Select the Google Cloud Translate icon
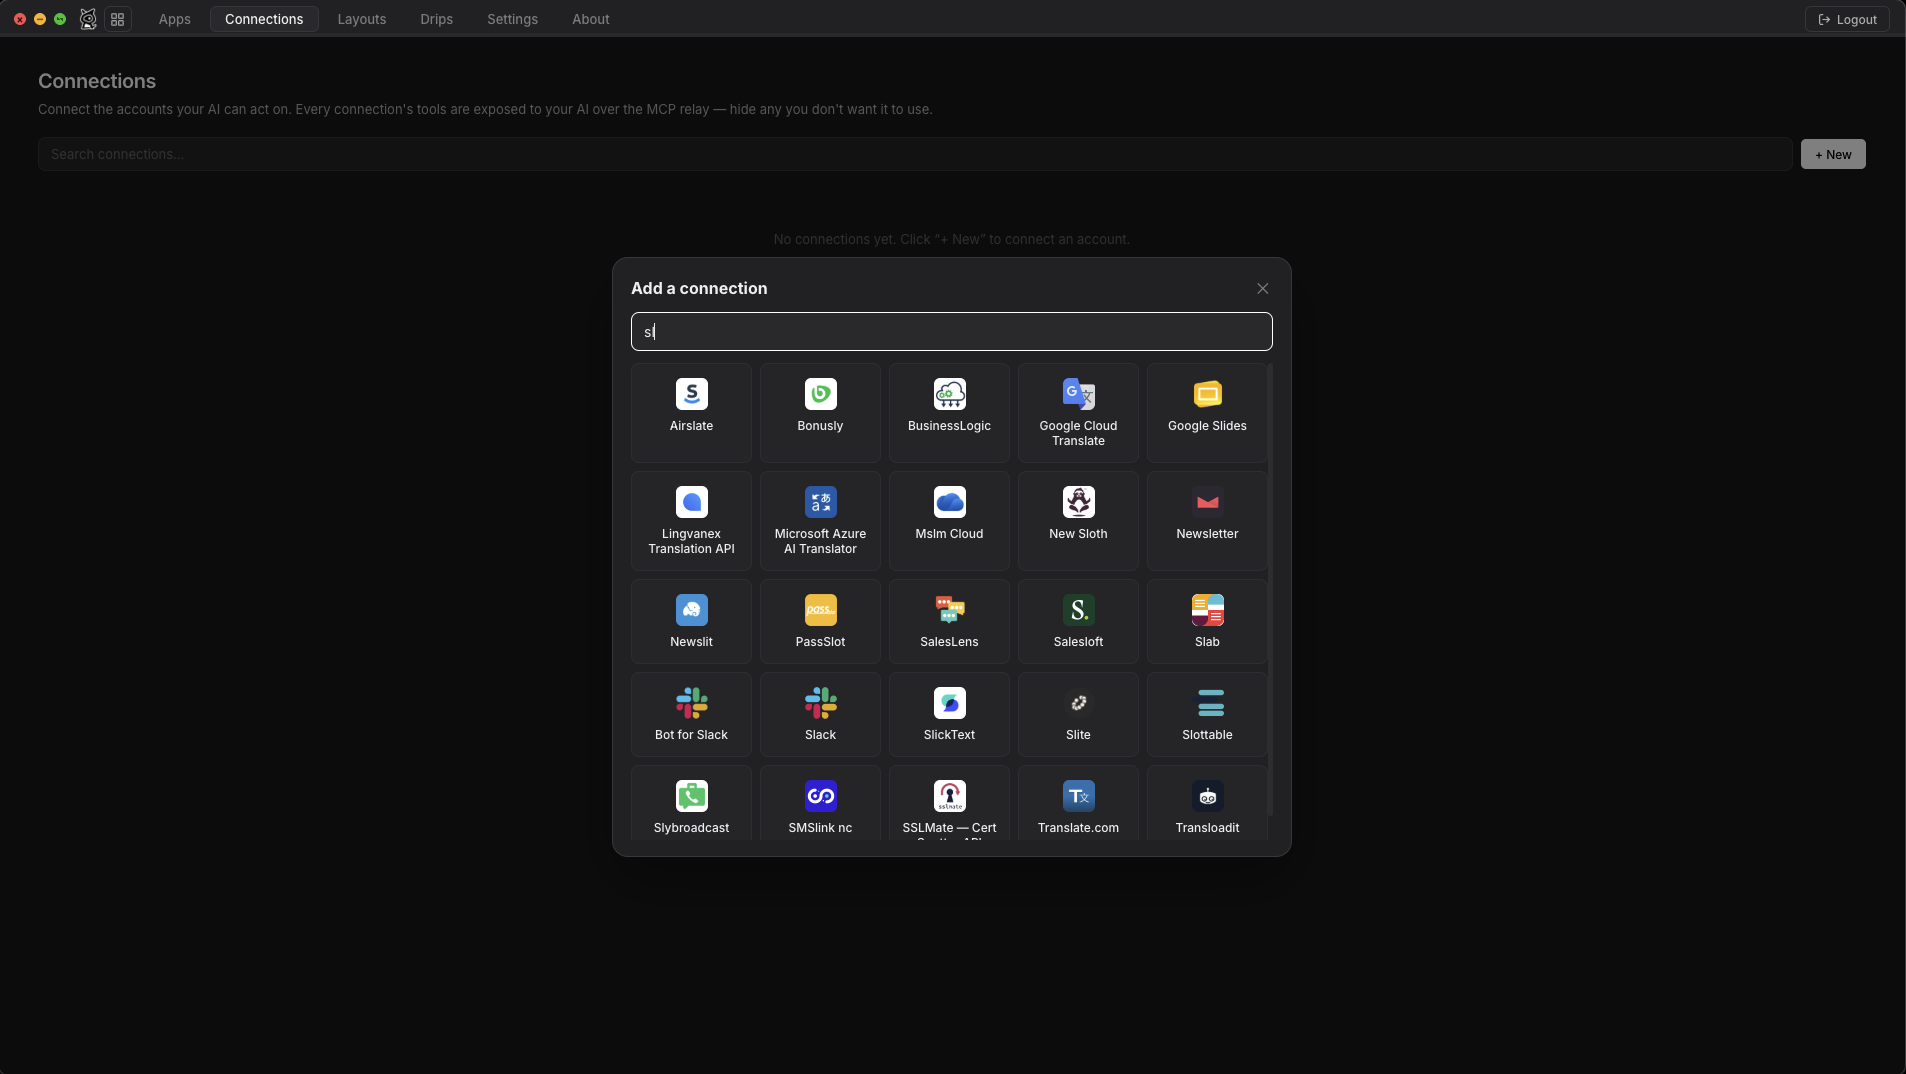The image size is (1906, 1074). click(x=1078, y=394)
